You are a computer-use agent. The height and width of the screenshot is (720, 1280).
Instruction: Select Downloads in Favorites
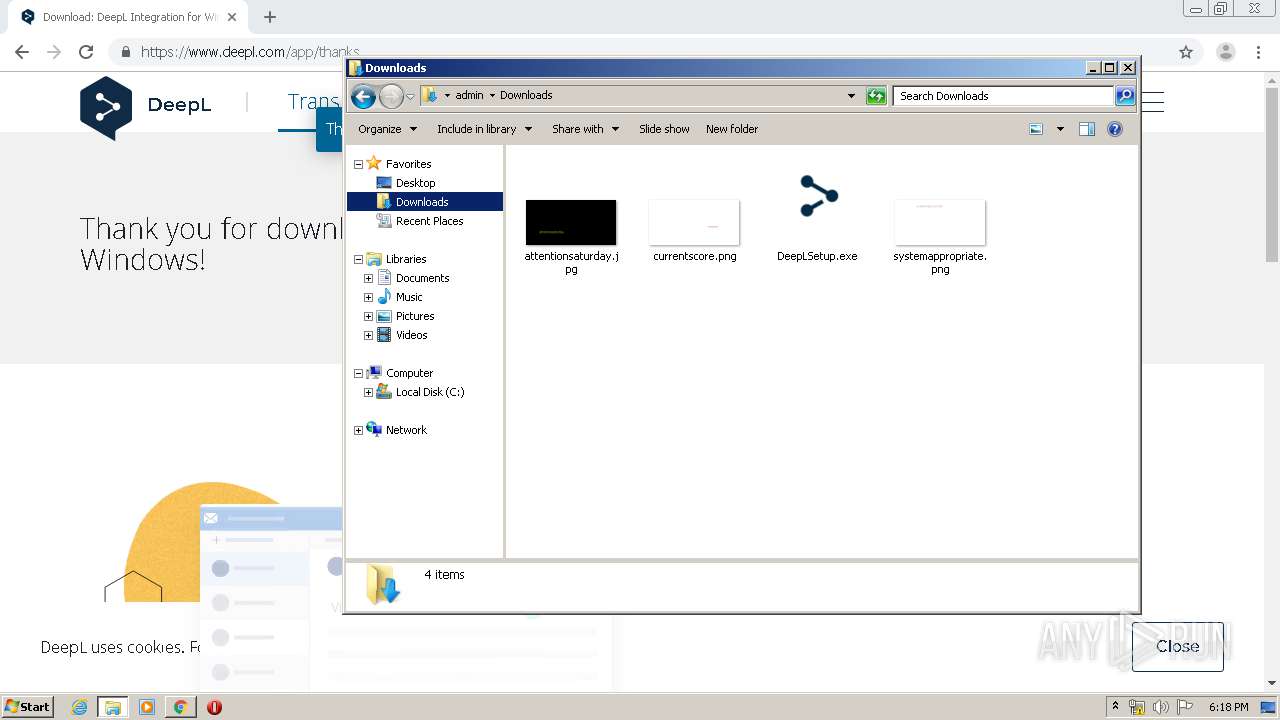click(424, 202)
